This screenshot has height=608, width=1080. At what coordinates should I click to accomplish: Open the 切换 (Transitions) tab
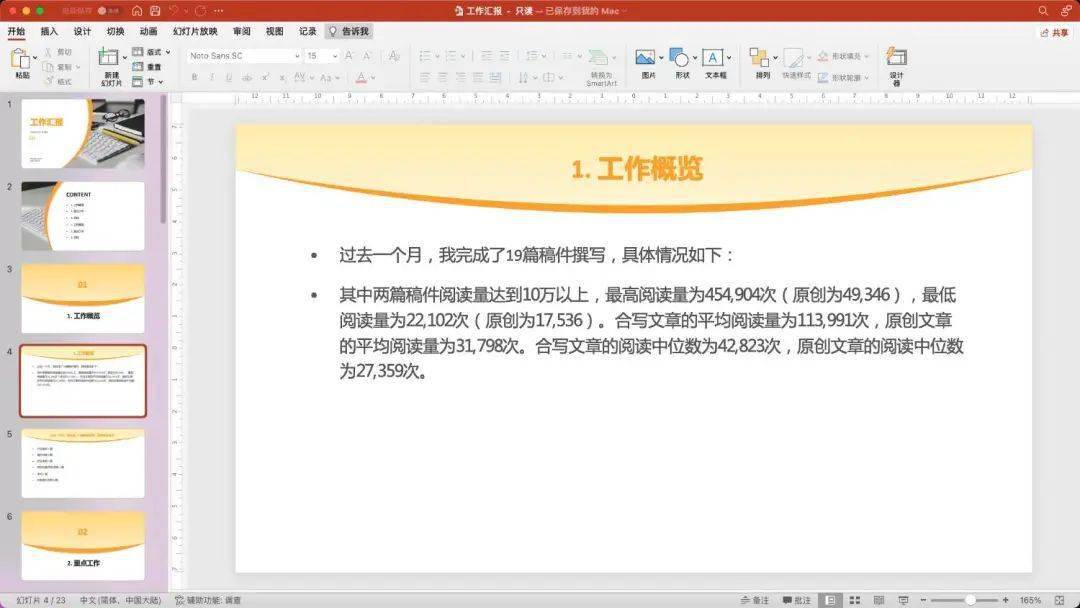(x=116, y=32)
